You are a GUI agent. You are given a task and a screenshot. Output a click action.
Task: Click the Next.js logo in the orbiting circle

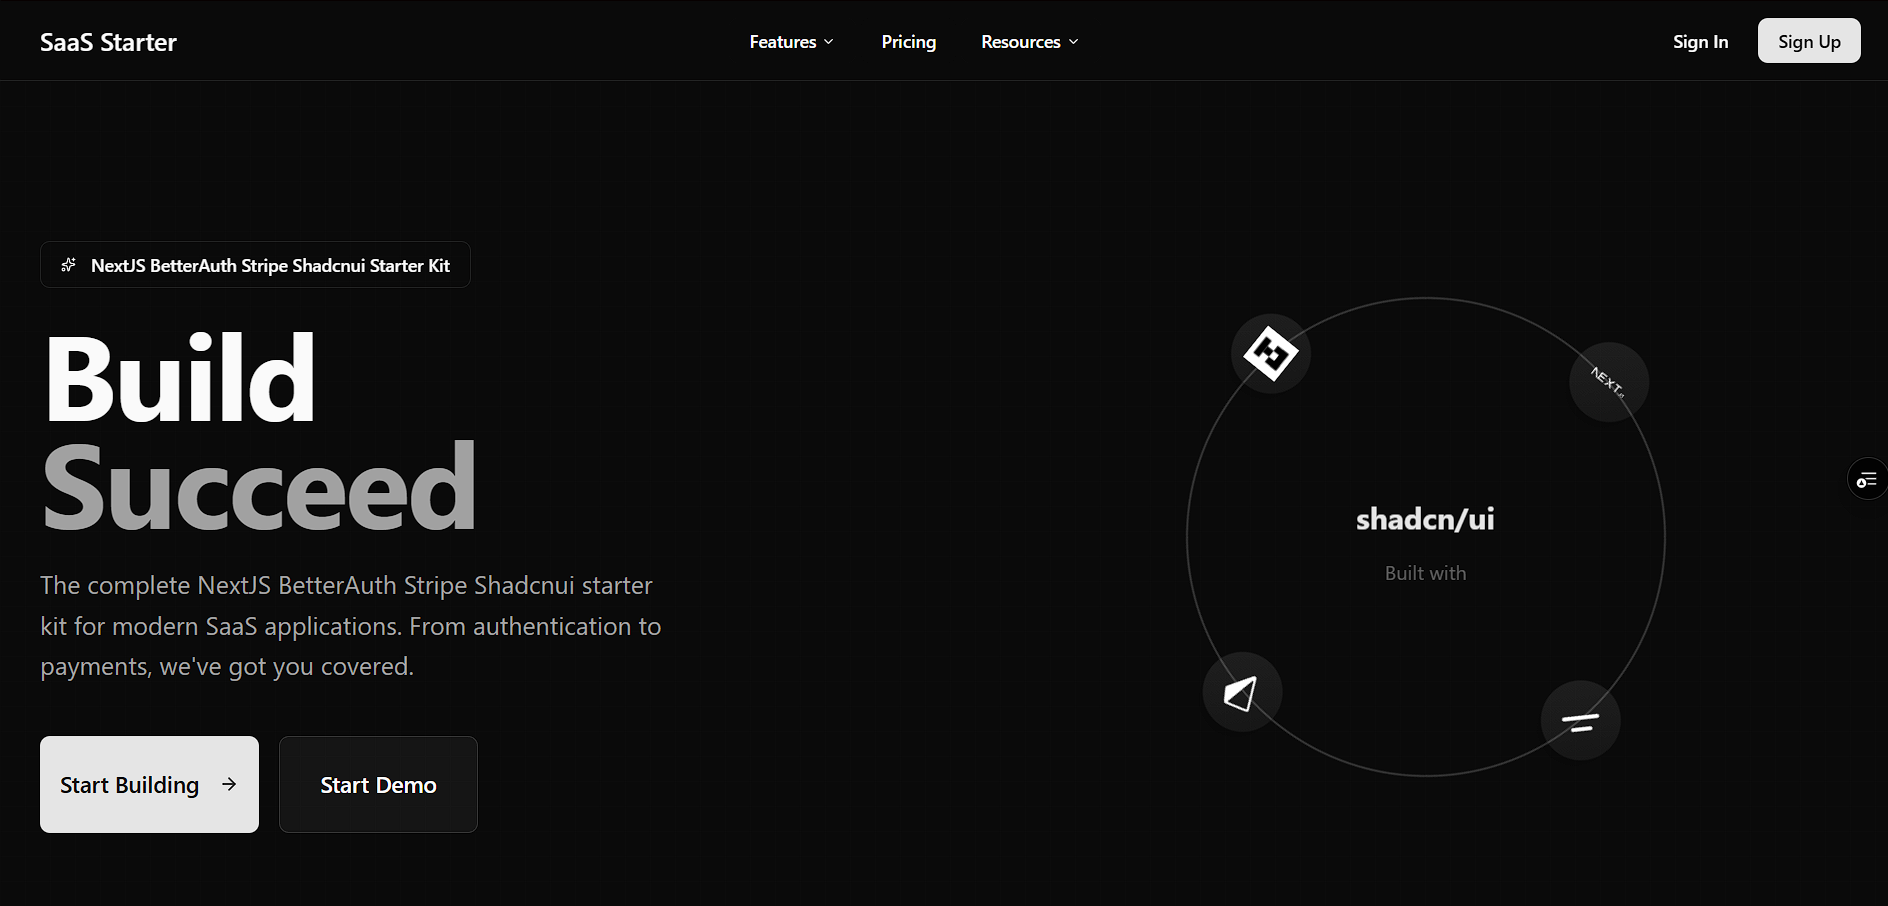(x=1608, y=381)
